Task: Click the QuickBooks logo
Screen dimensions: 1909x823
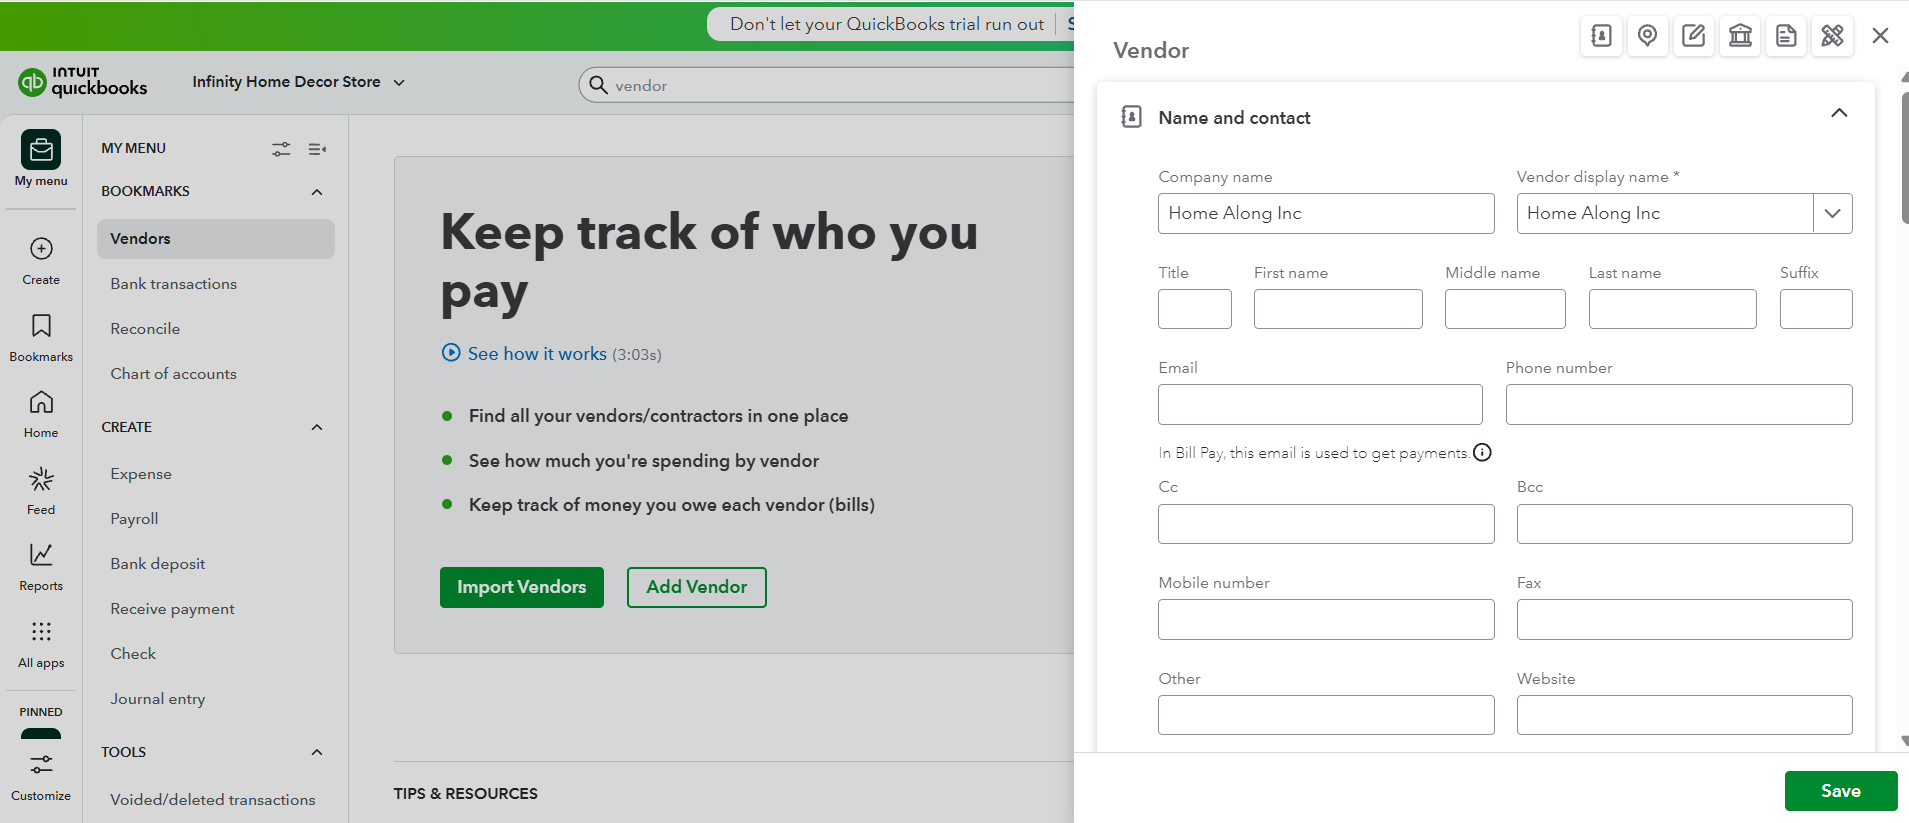Action: point(82,82)
